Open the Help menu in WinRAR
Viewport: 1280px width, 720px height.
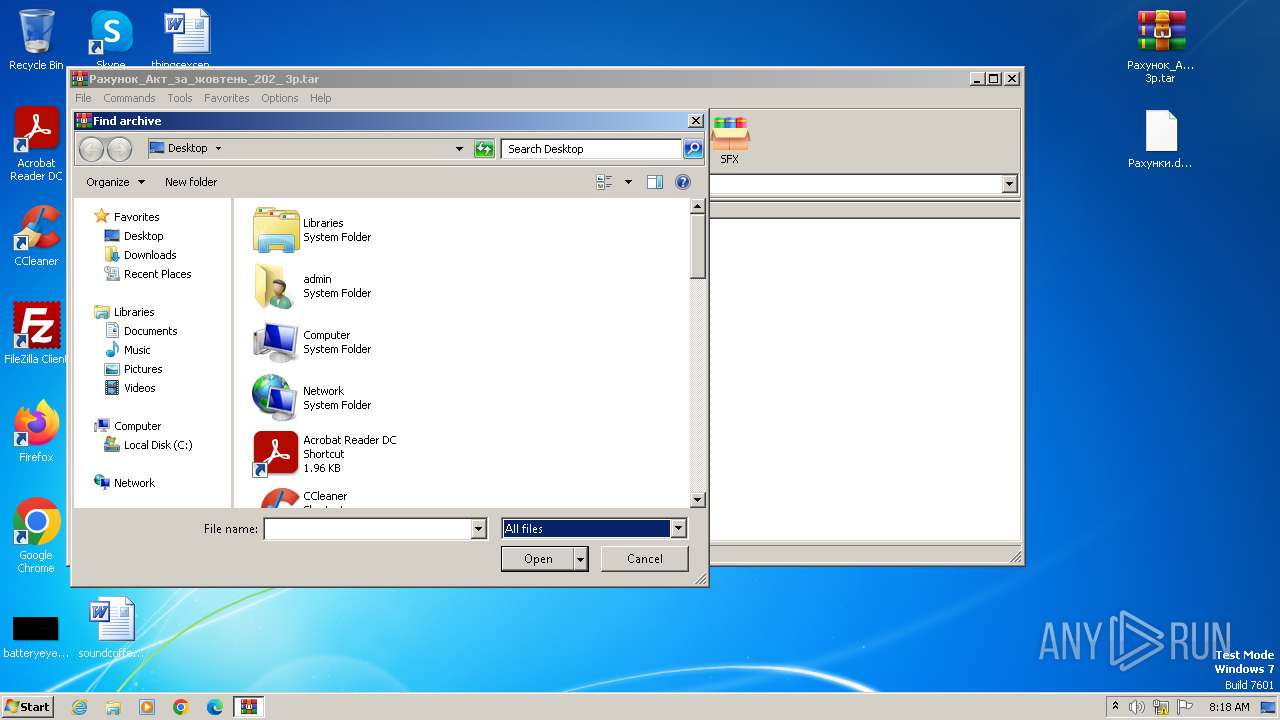pyautogui.click(x=321, y=98)
